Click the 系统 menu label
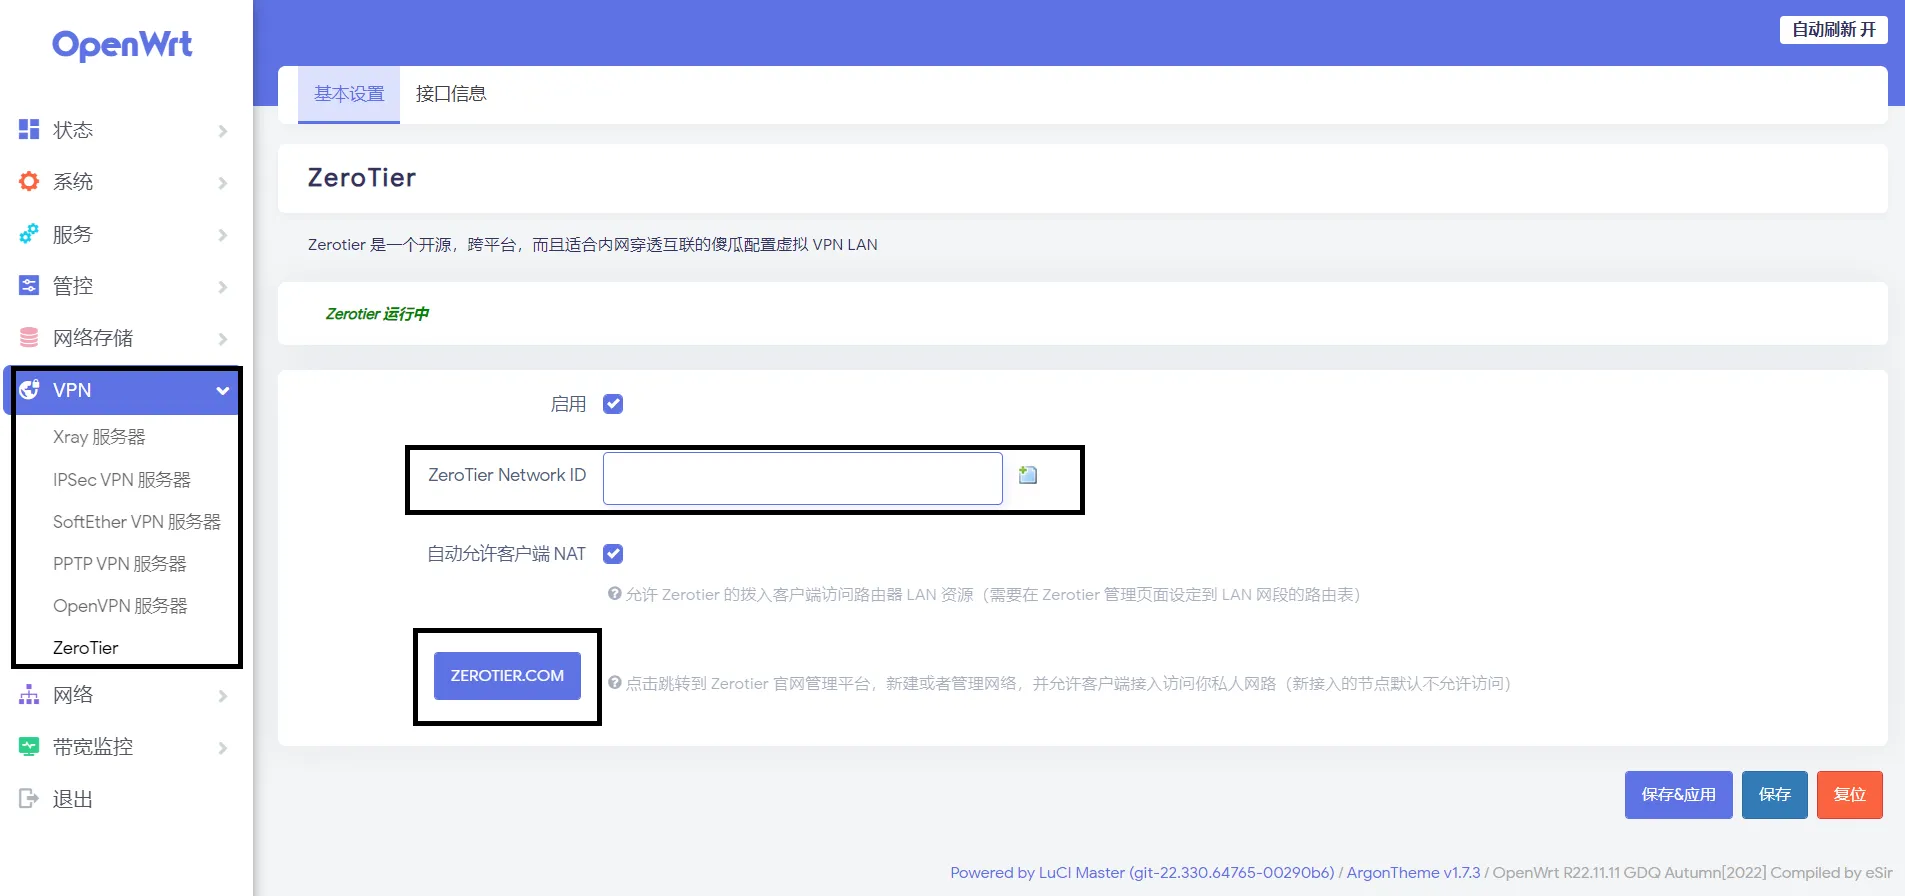Viewport: 1905px width, 896px height. coord(73,182)
